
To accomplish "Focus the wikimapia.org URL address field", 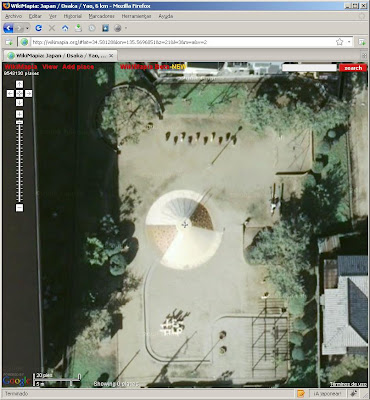I will (x=182, y=42).
